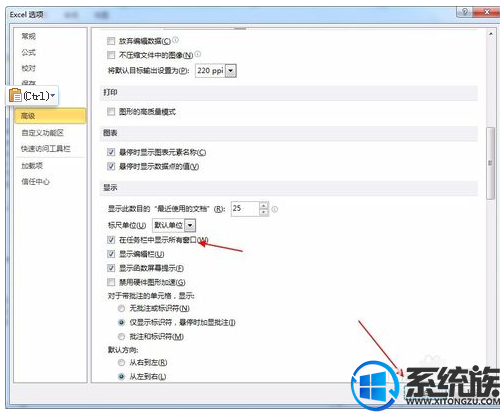Viewport: 500px width, 414px height.
Task: Open the paste options (Ctrl) dropdown arrow
Action: point(53,95)
